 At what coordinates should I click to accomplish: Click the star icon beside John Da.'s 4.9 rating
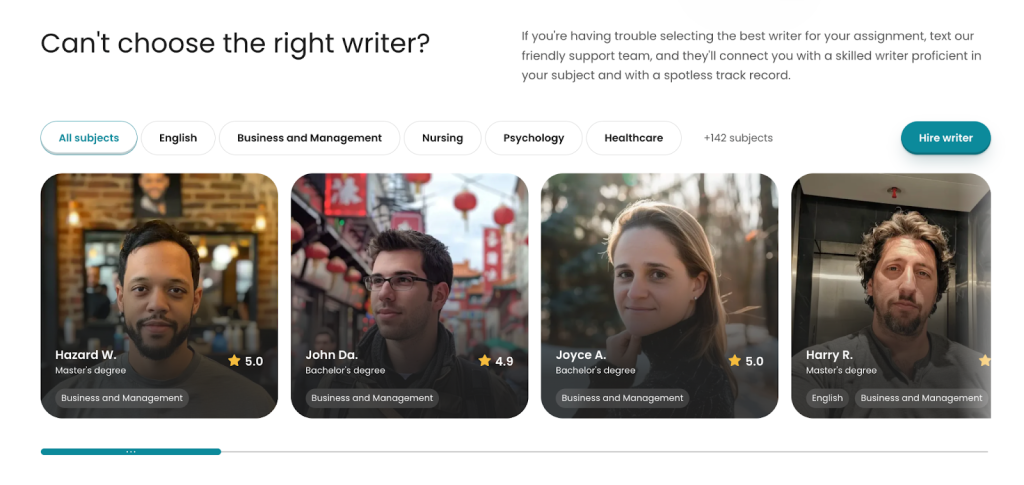tap(485, 360)
